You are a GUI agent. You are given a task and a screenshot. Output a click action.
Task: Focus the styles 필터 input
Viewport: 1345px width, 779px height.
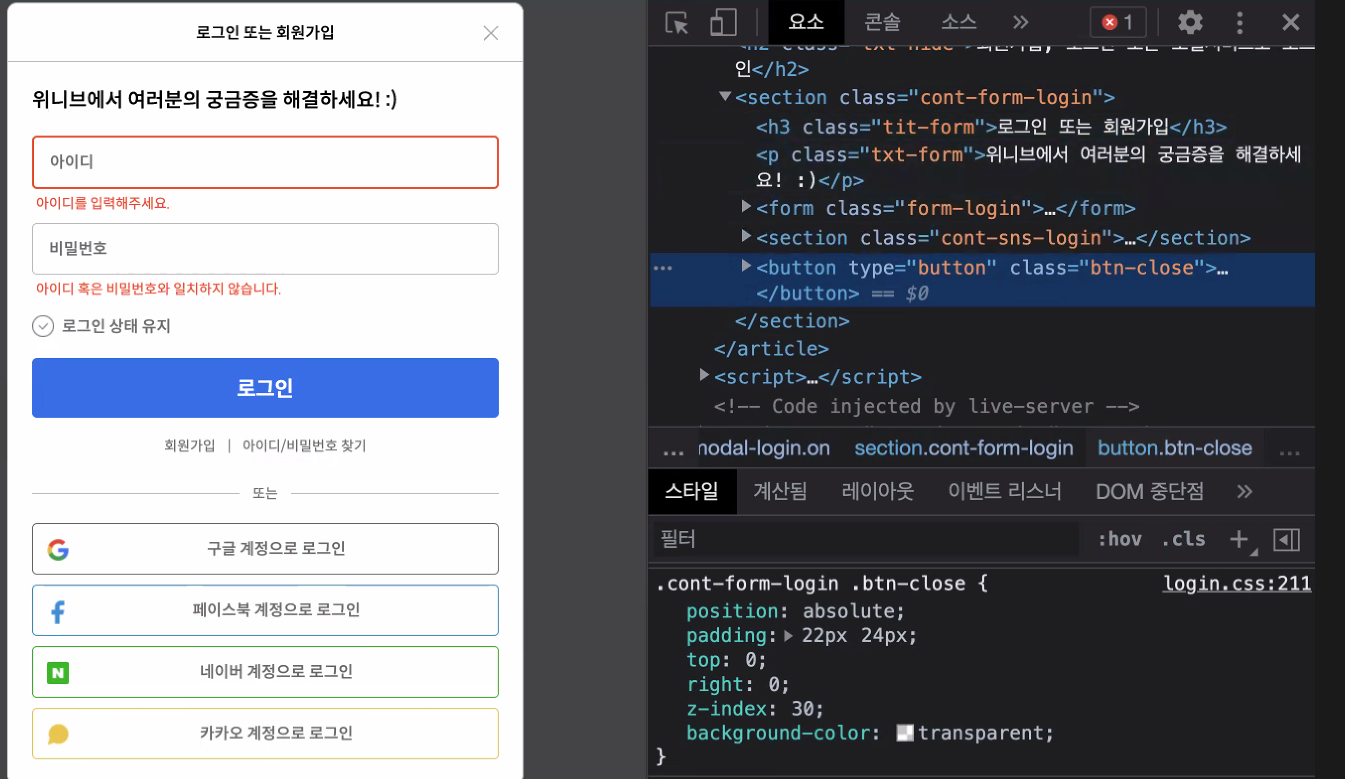point(866,539)
